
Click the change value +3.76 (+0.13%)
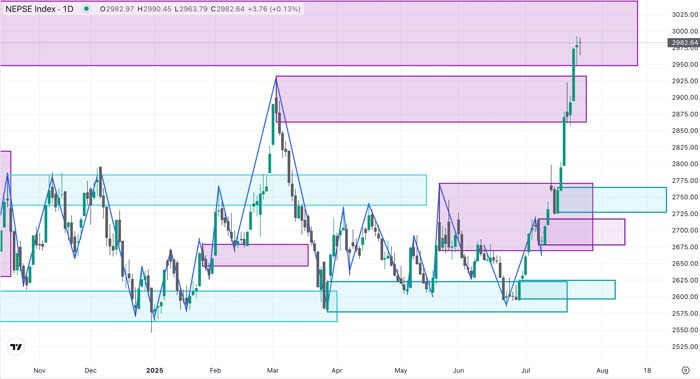pos(274,9)
